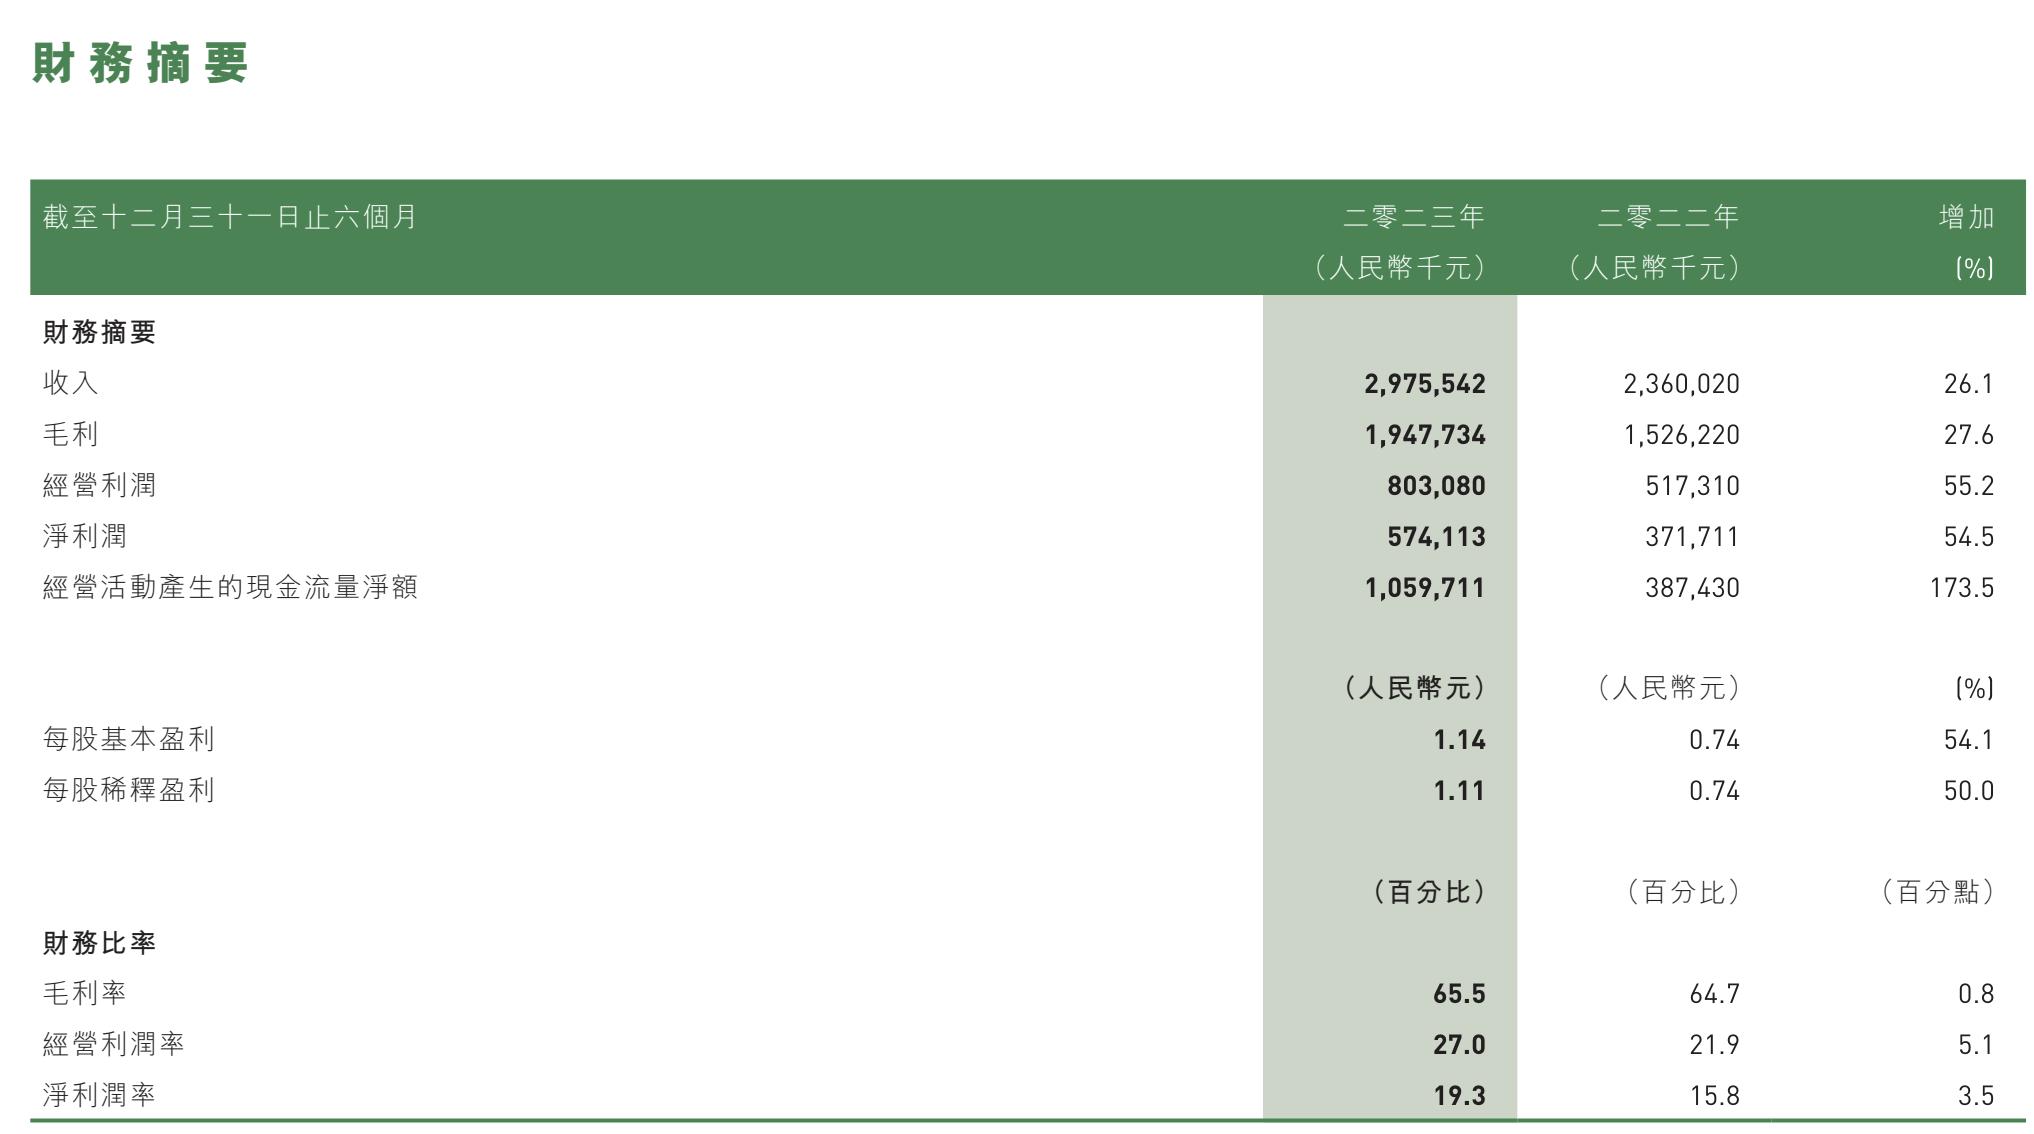Viewport: 2034px width, 1134px height.
Task: Click the 毛利率 row label
Action: [85, 994]
